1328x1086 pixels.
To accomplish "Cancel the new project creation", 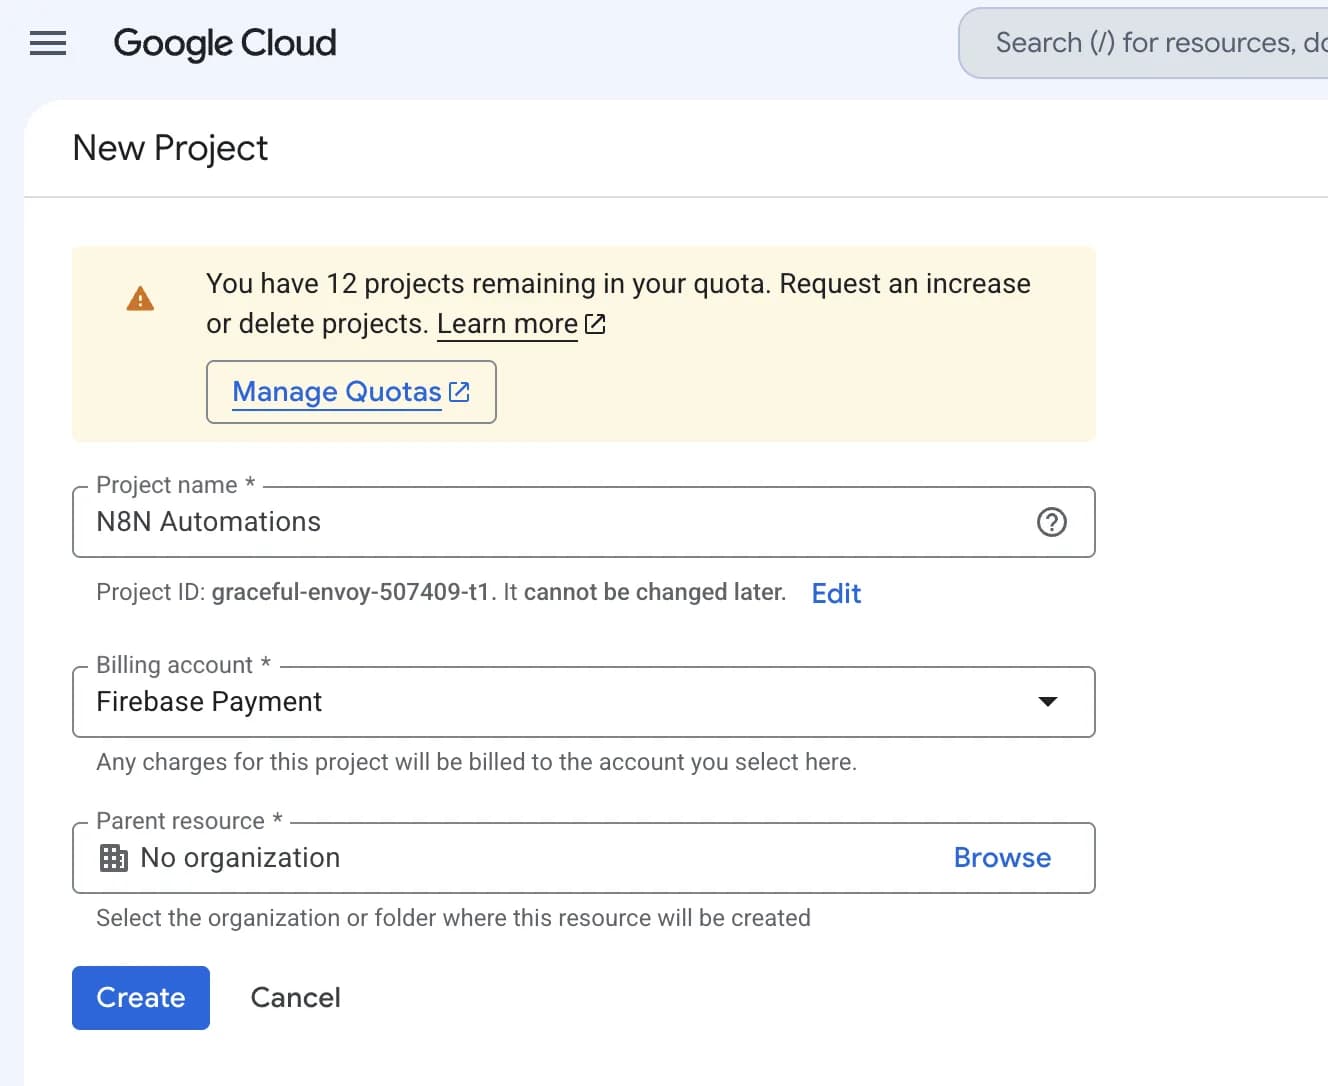I will [295, 998].
